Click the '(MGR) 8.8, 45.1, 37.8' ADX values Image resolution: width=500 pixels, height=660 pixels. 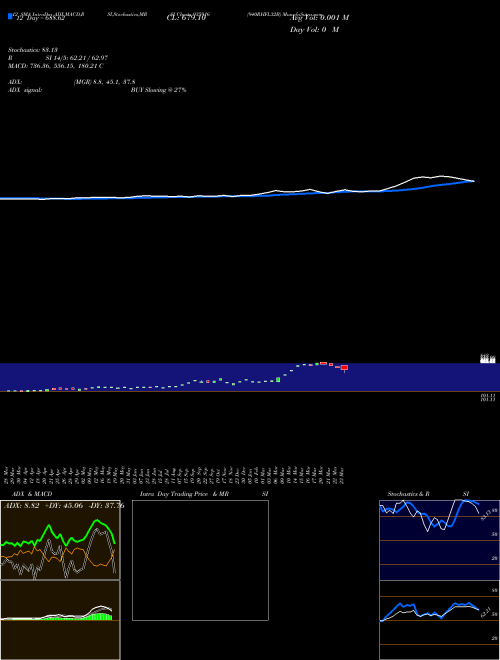tap(104, 82)
